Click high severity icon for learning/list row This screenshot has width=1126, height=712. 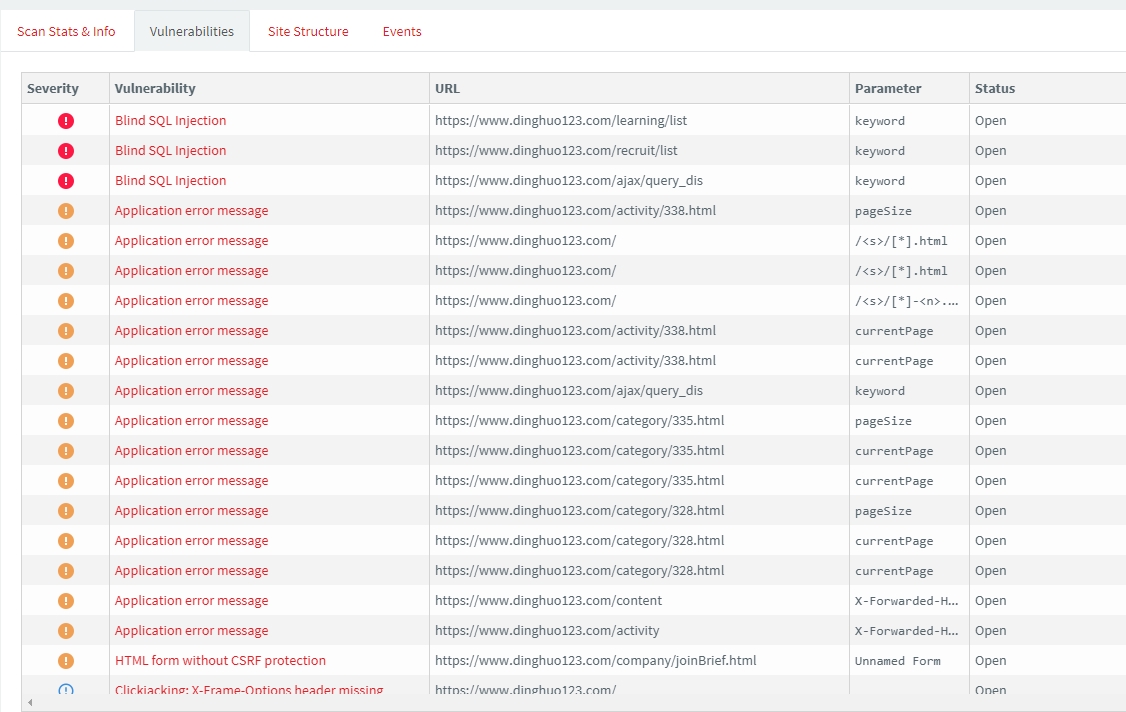[66, 121]
